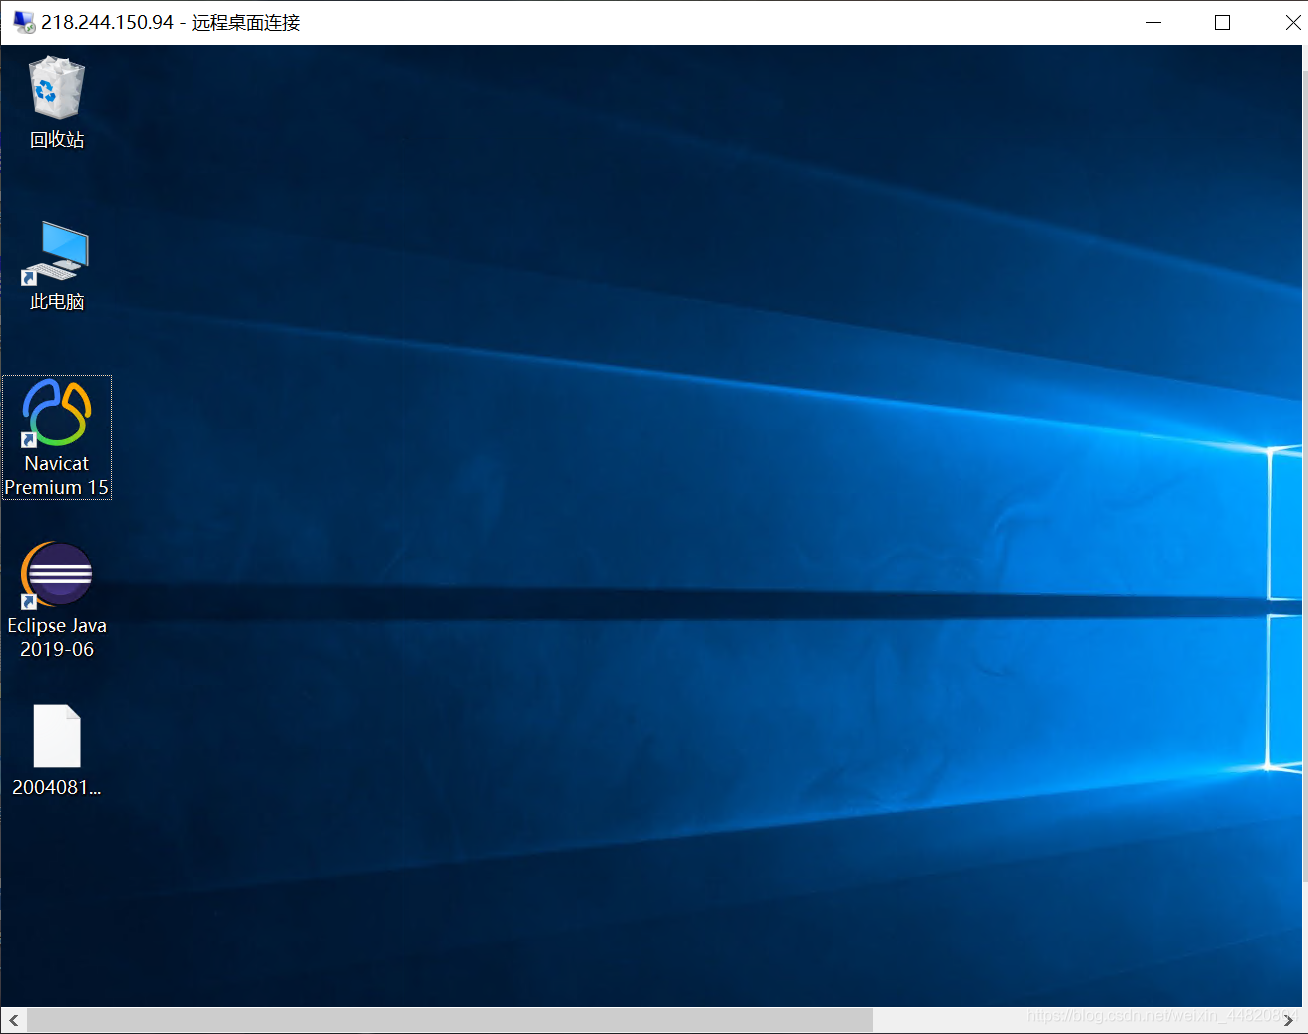Click the right arrow of horizontal scrollbar
This screenshot has height=1034, width=1308.
click(x=1288, y=1020)
